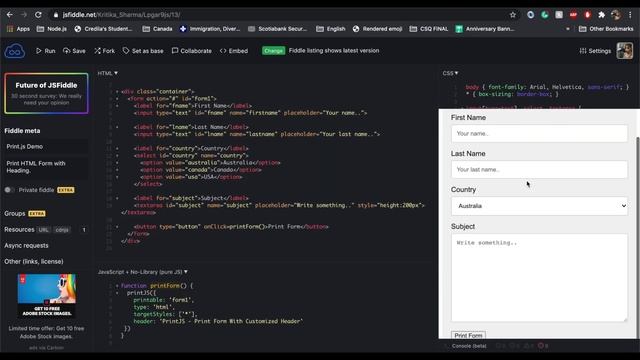Click the Immigration, Diver... bookmark
The width and height of the screenshot is (640, 360).
210,29
